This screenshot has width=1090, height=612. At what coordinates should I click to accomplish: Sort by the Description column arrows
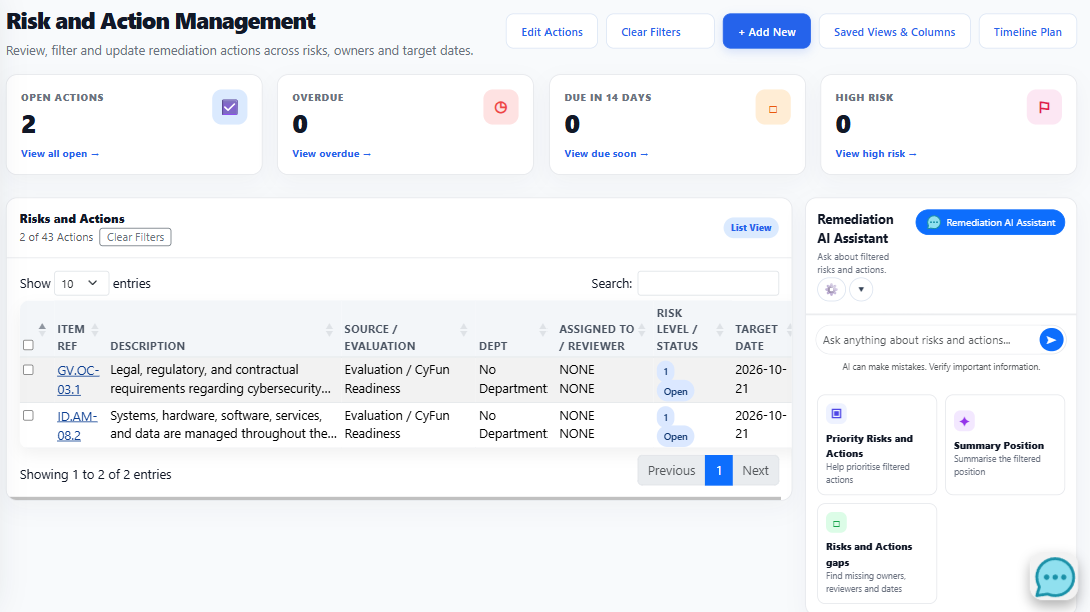tap(329, 330)
